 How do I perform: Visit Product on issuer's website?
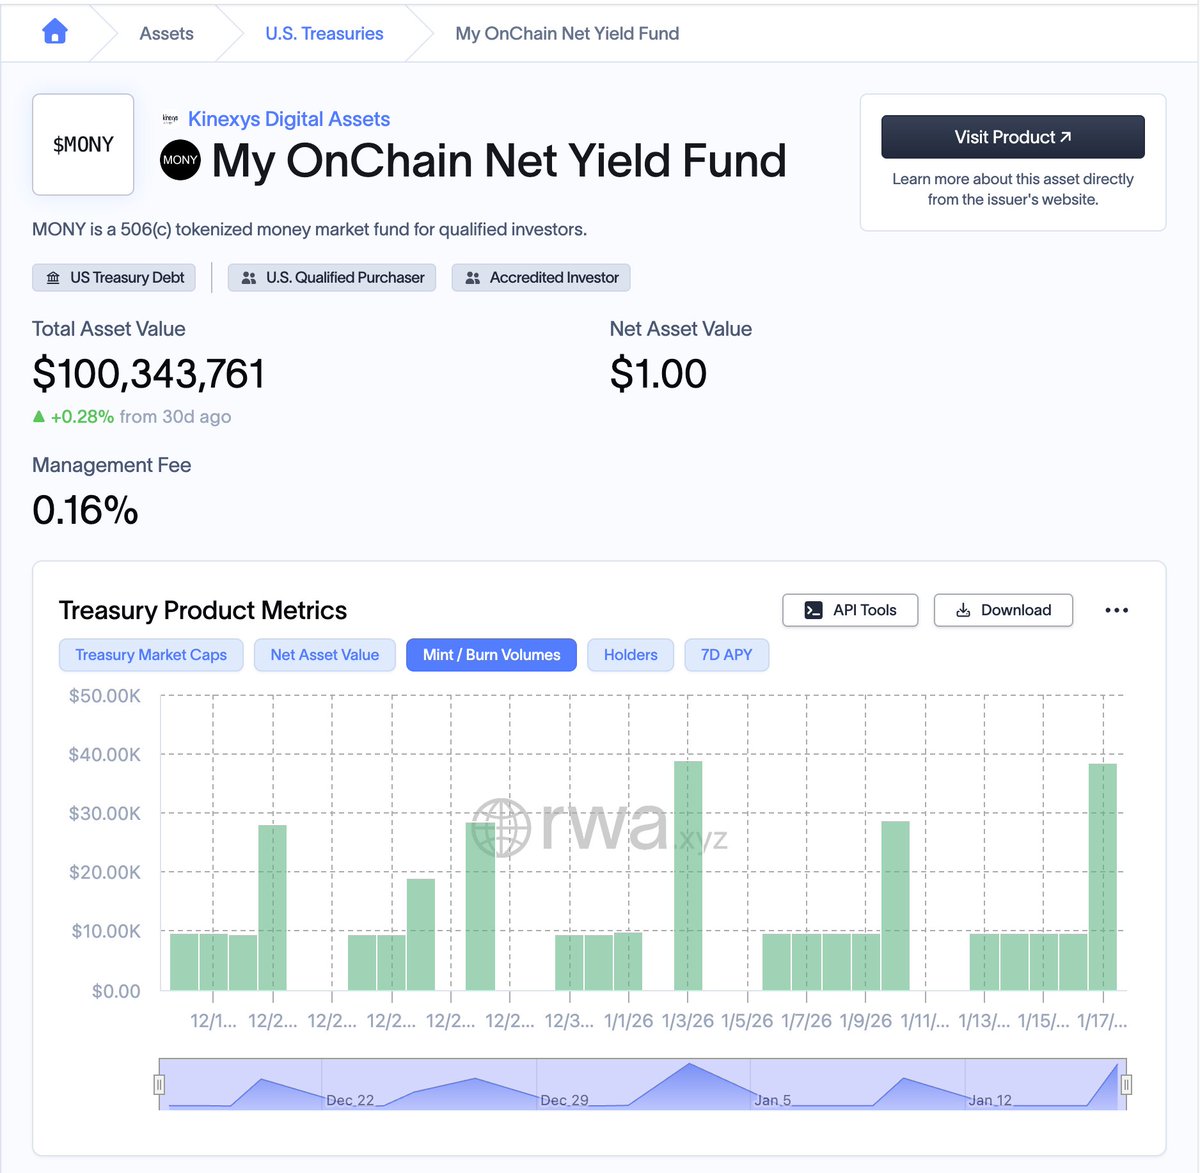tap(1012, 137)
